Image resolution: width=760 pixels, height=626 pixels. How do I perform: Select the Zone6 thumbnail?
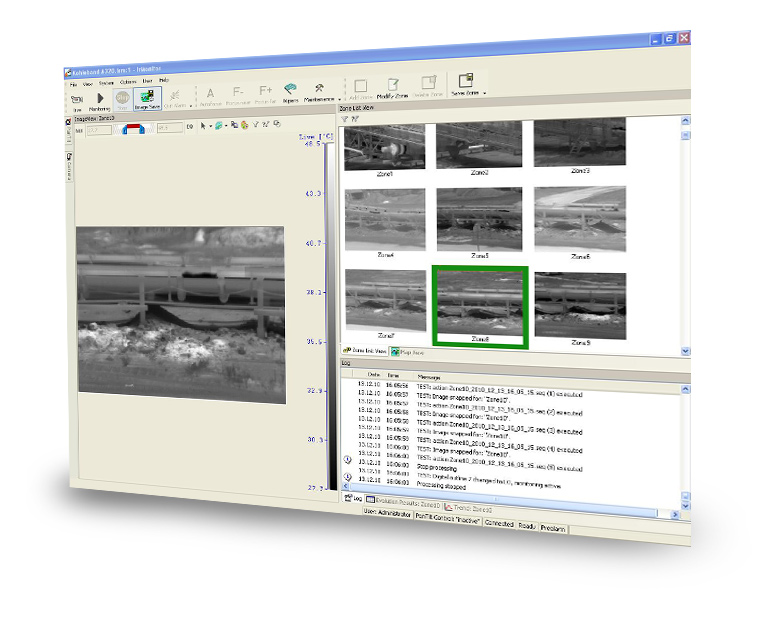click(x=580, y=219)
